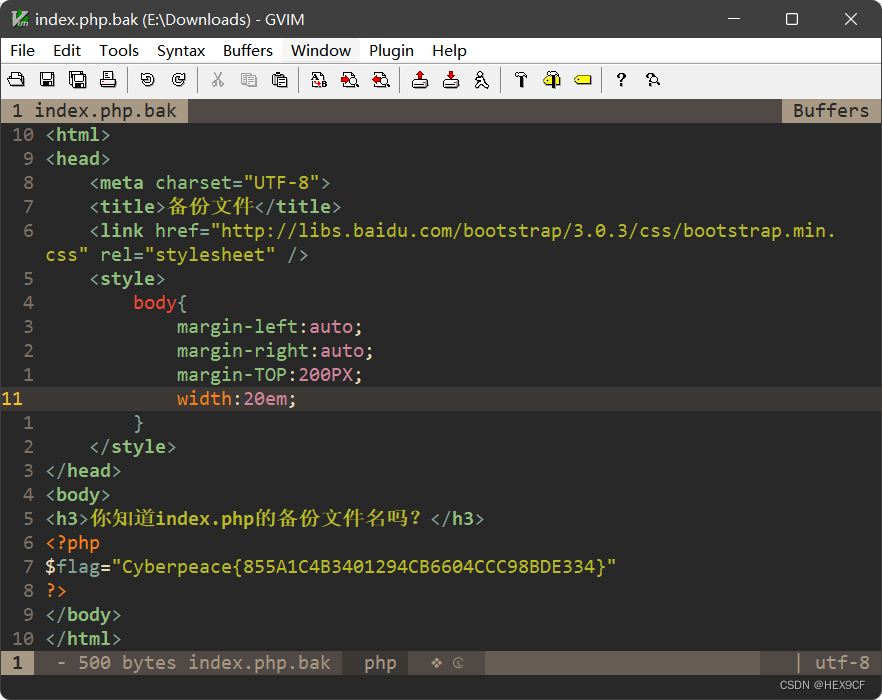
Task: Save all files with stacked disks icon
Action: coord(78,80)
